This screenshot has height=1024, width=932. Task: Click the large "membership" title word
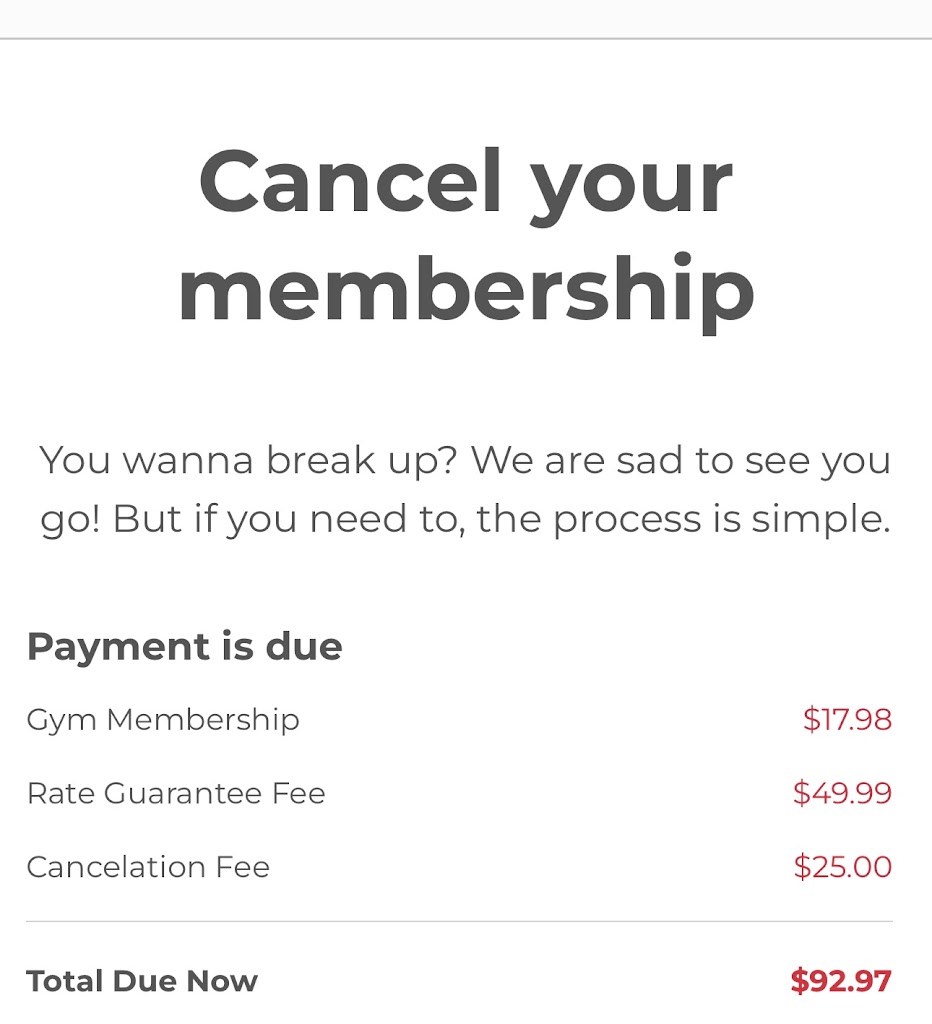click(x=466, y=289)
